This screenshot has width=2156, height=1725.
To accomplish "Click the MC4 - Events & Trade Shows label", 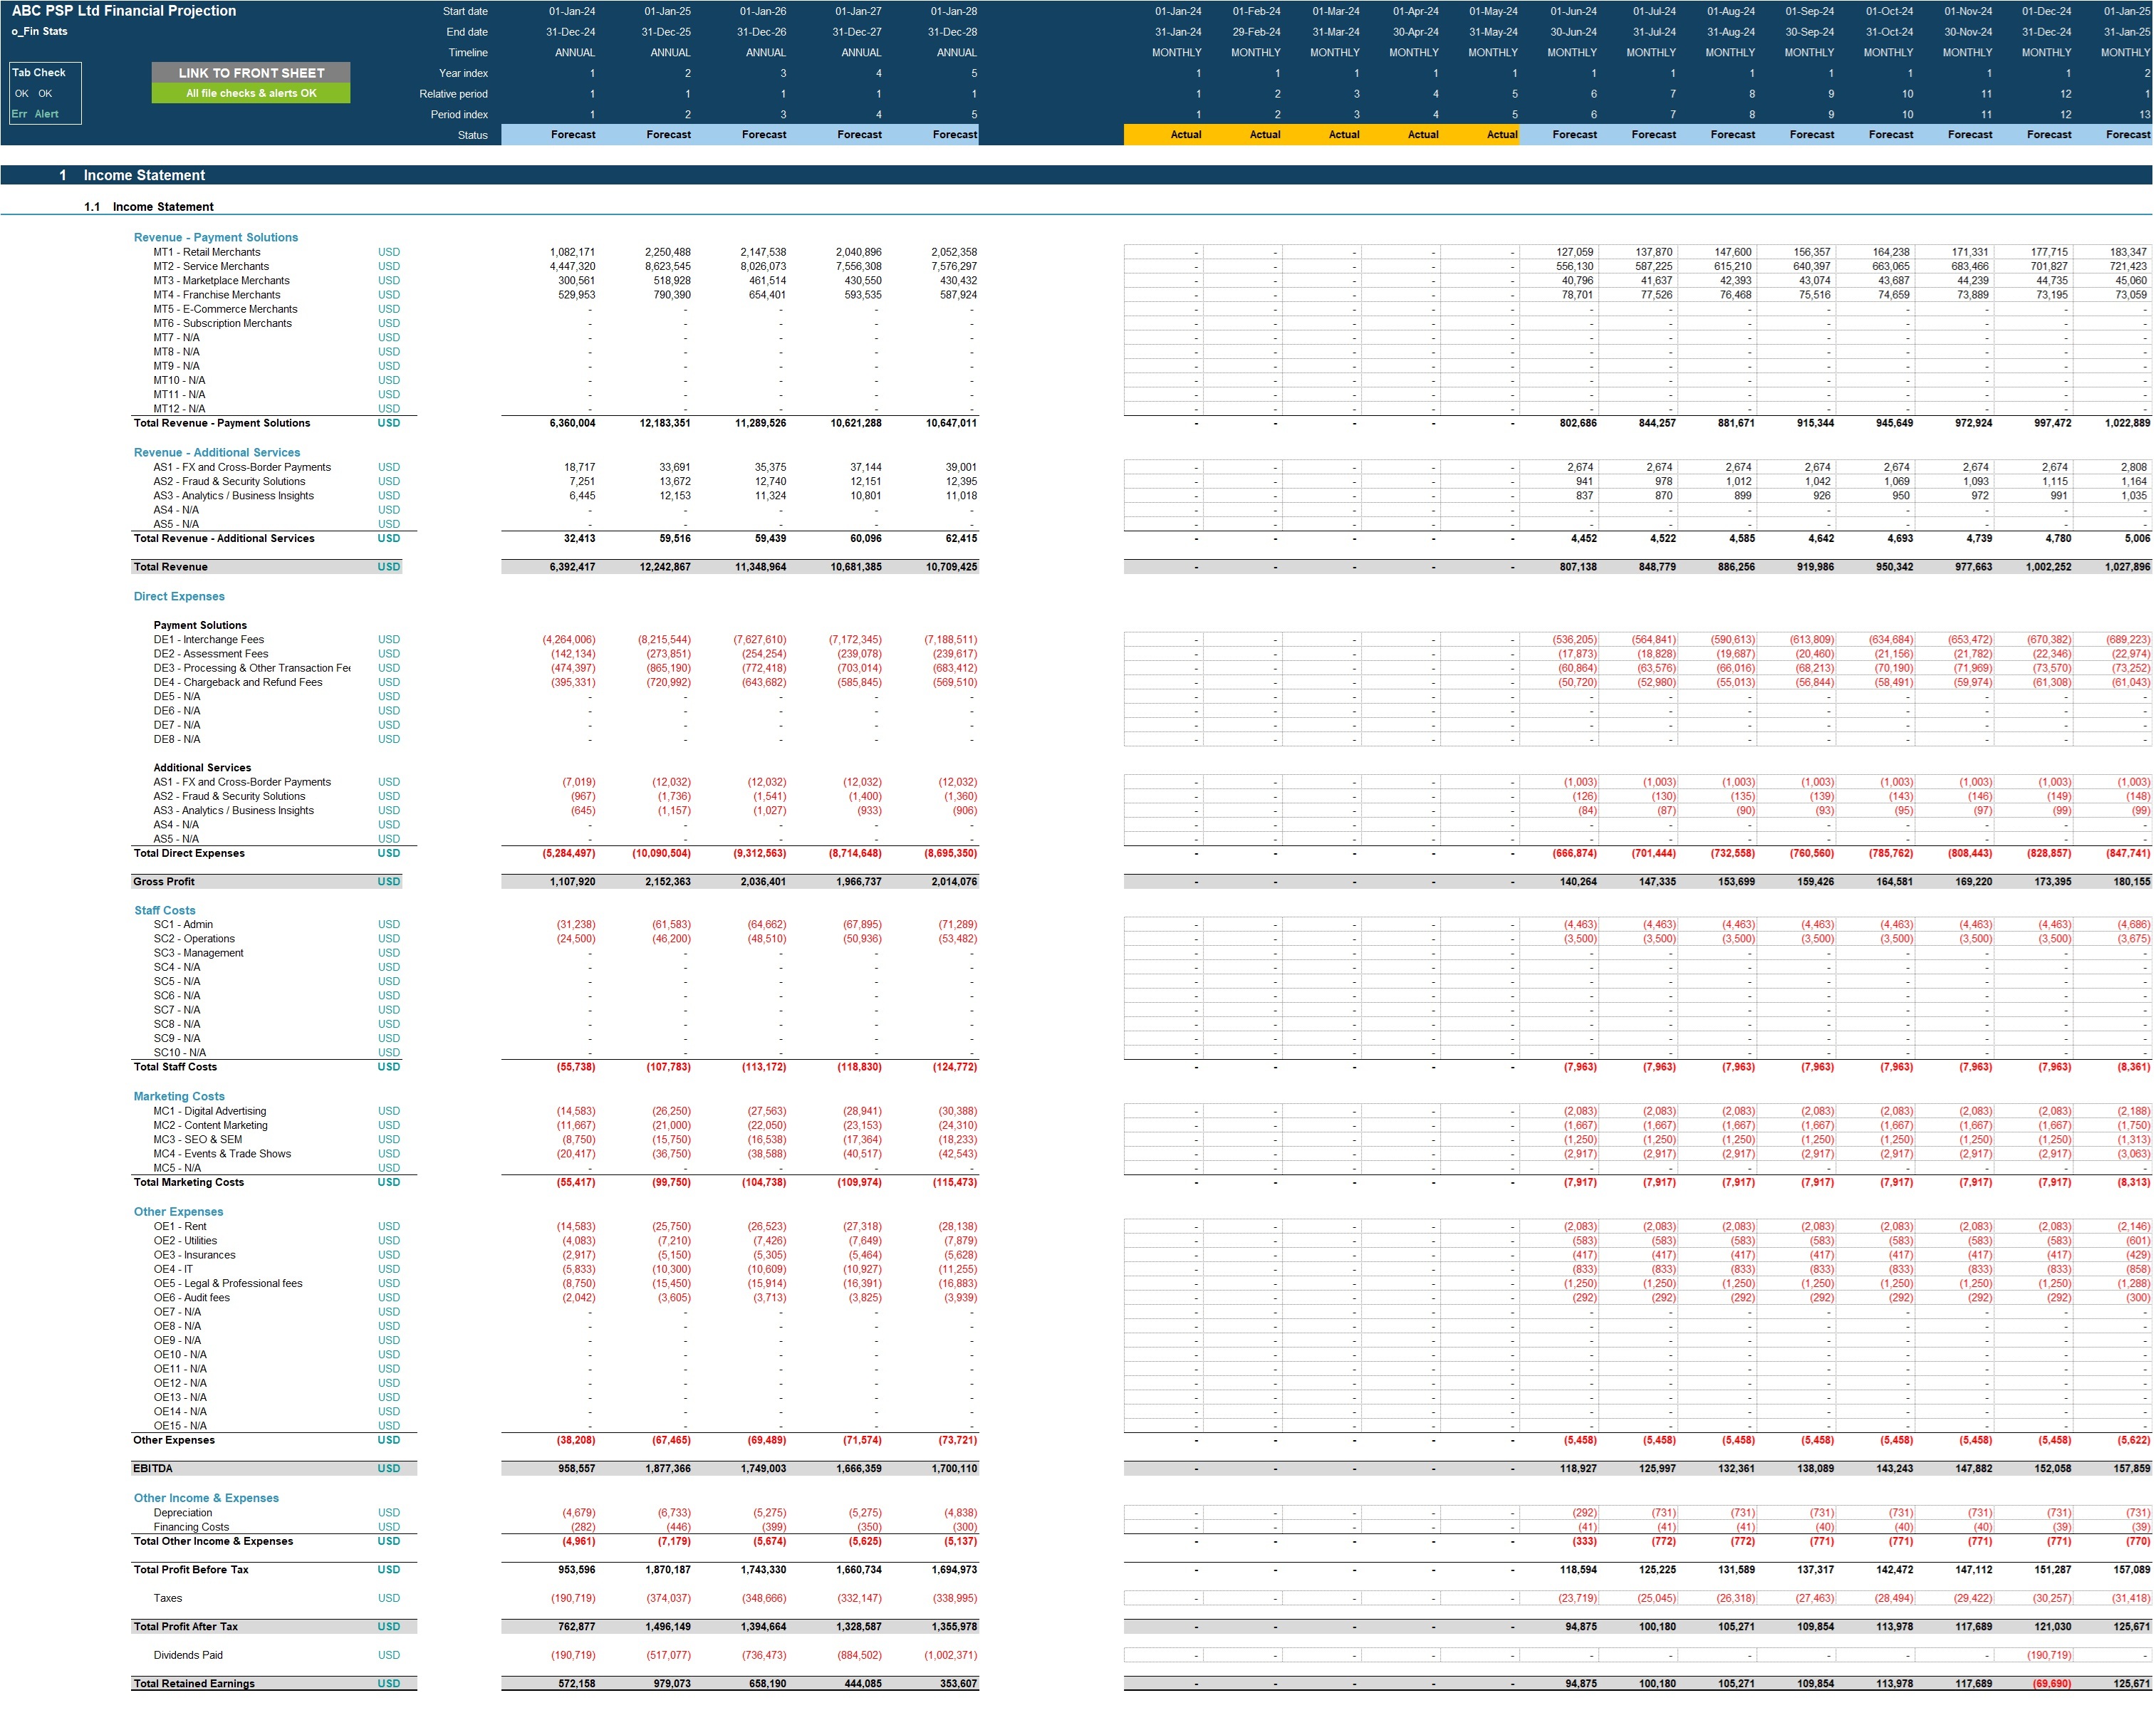I will point(222,1154).
